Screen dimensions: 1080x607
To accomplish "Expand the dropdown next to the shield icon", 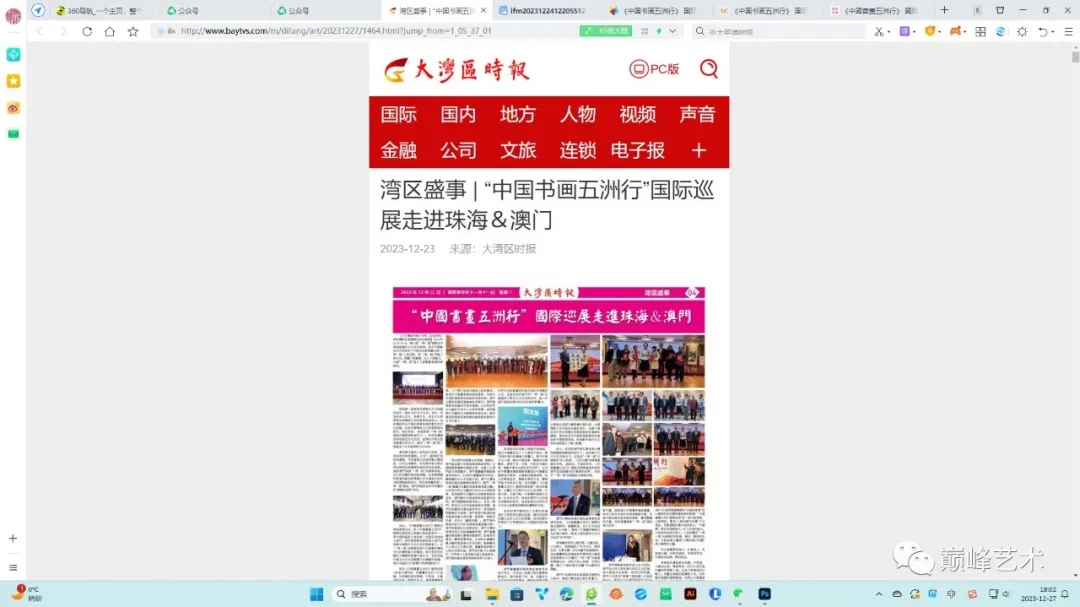I will 941,33.
